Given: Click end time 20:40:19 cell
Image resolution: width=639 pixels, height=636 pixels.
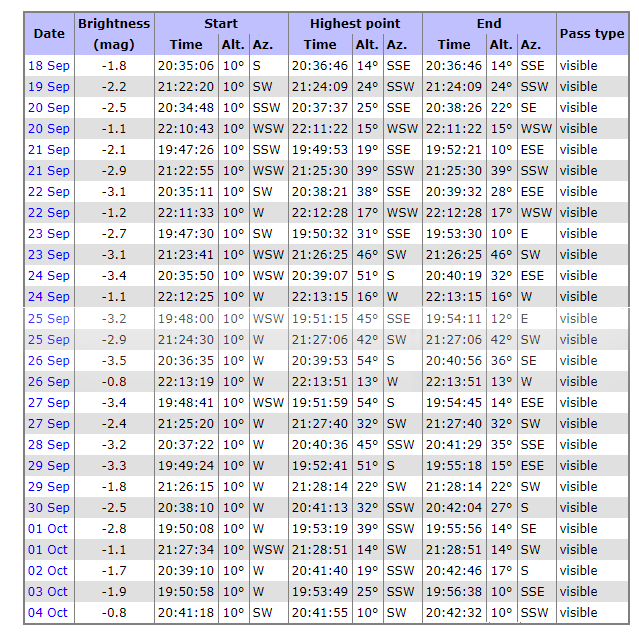Looking at the screenshot, I should (x=454, y=276).
